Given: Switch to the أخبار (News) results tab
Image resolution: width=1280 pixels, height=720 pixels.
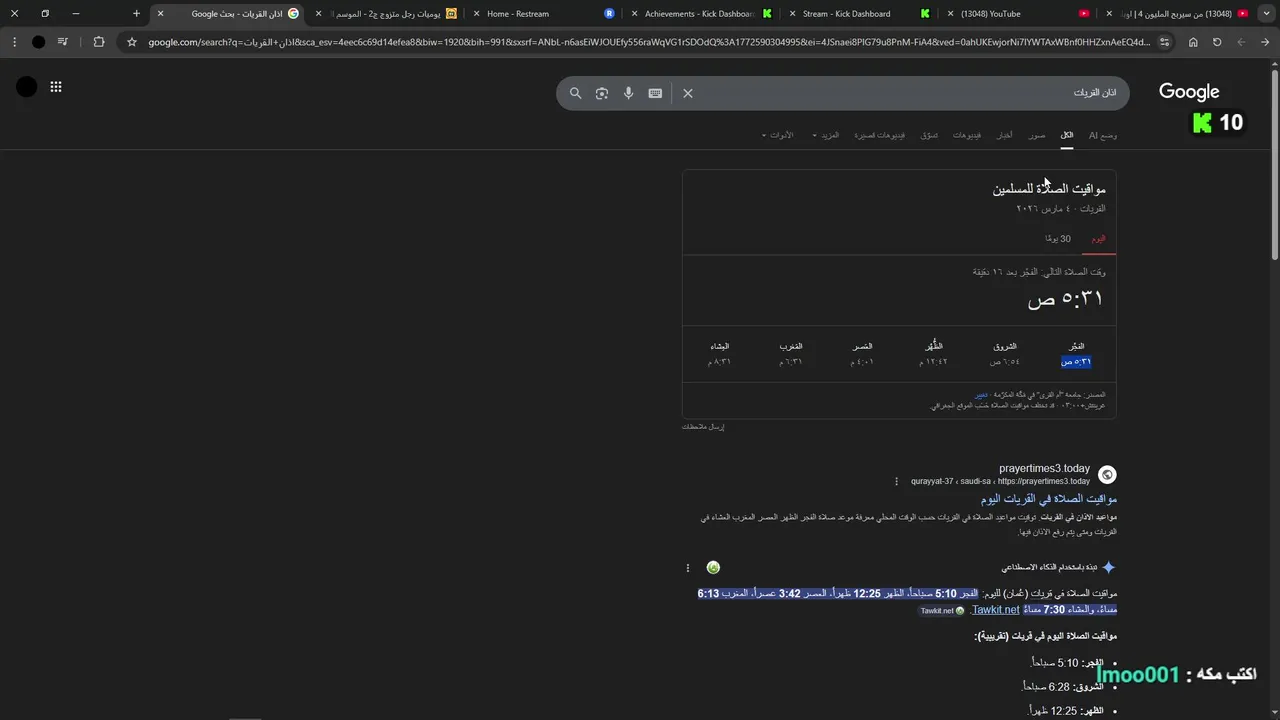Looking at the screenshot, I should pos(1004,135).
